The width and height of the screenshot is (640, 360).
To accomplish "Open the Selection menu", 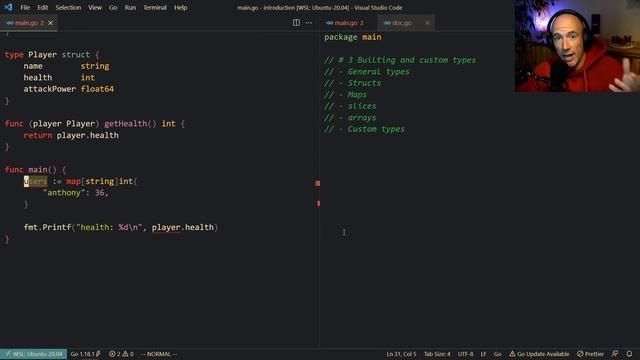I will click(x=68, y=7).
